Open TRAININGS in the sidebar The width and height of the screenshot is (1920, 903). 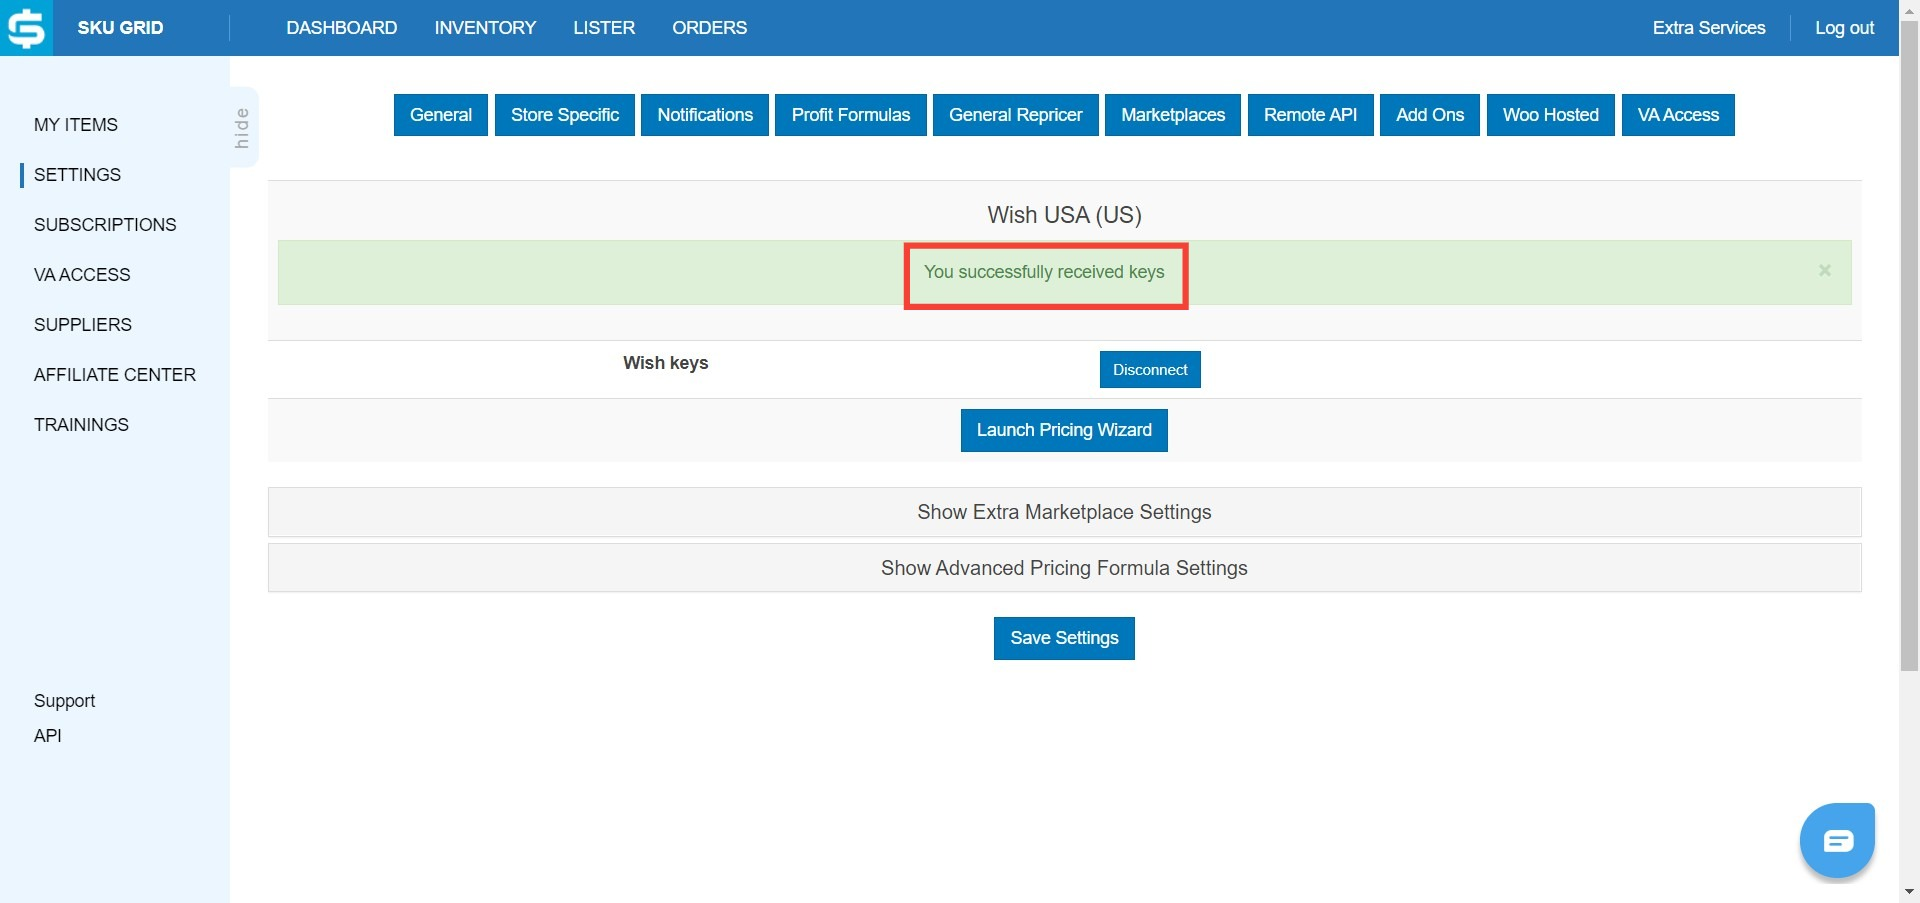(x=81, y=425)
